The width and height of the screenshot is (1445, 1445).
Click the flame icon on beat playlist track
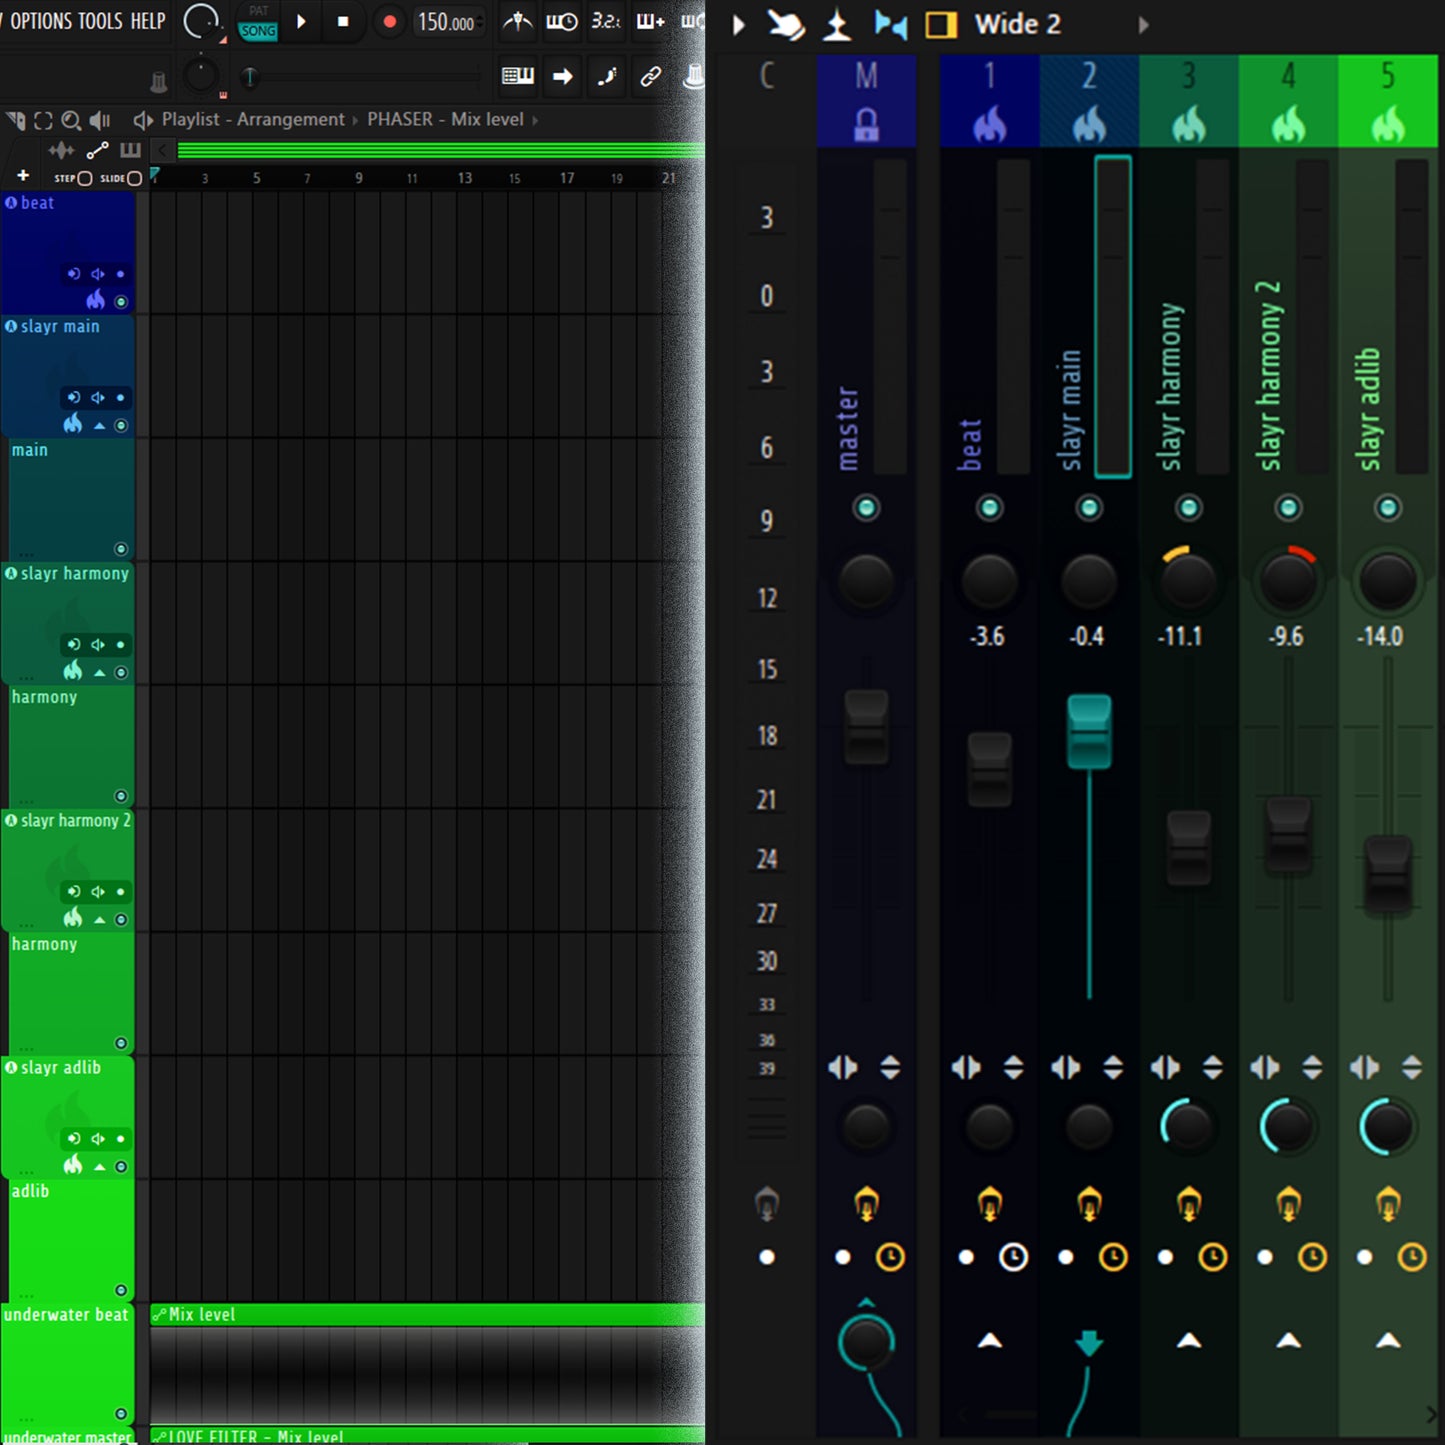95,299
